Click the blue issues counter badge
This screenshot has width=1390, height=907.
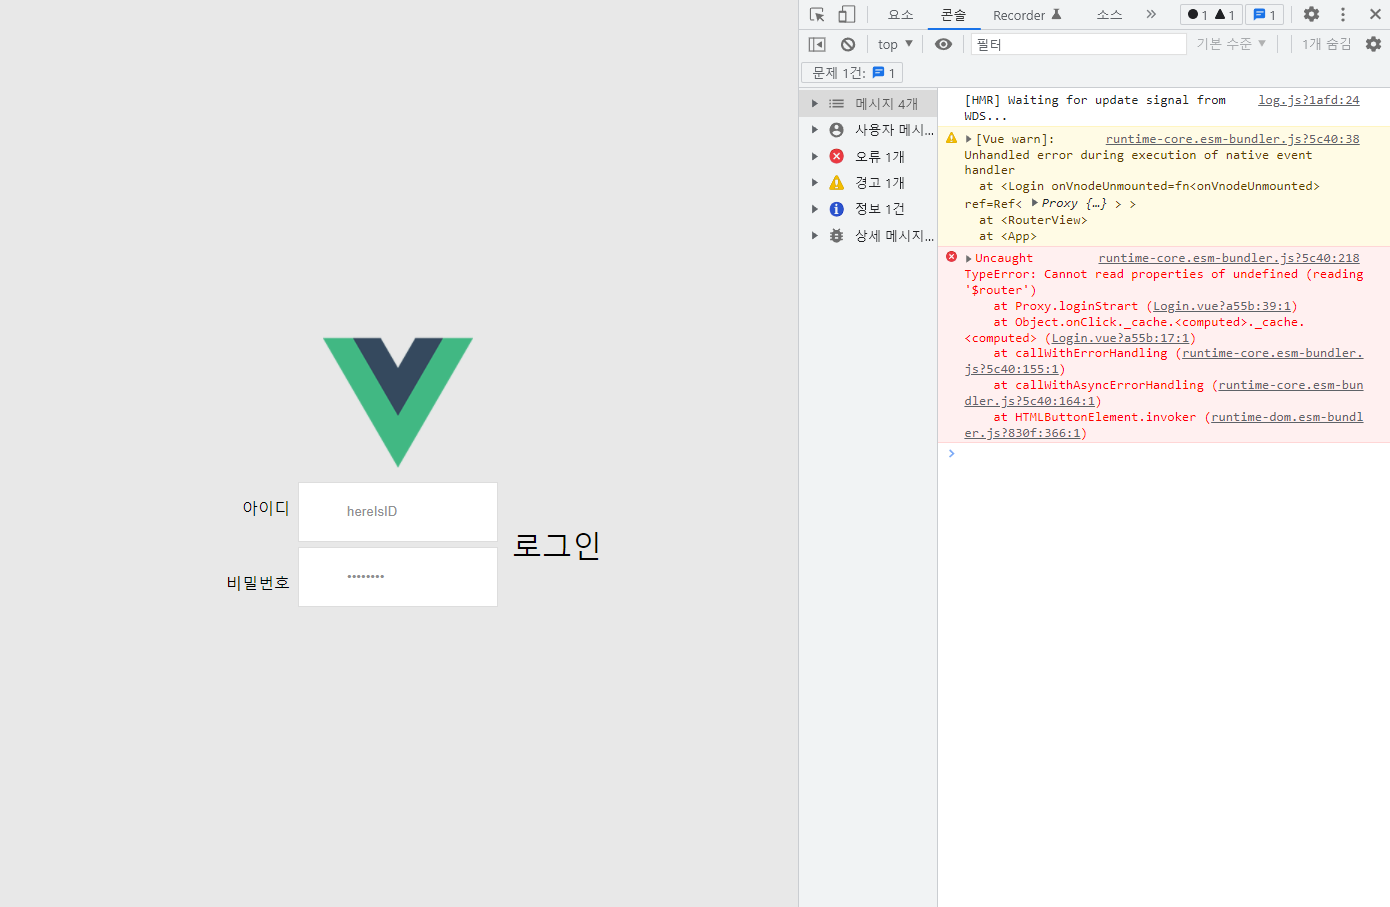click(x=1265, y=14)
